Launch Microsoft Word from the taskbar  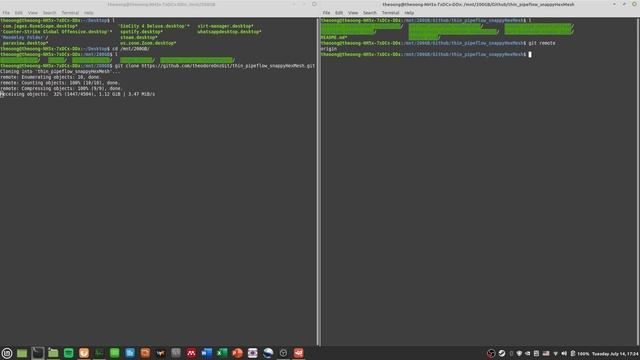pyautogui.click(x=207, y=353)
